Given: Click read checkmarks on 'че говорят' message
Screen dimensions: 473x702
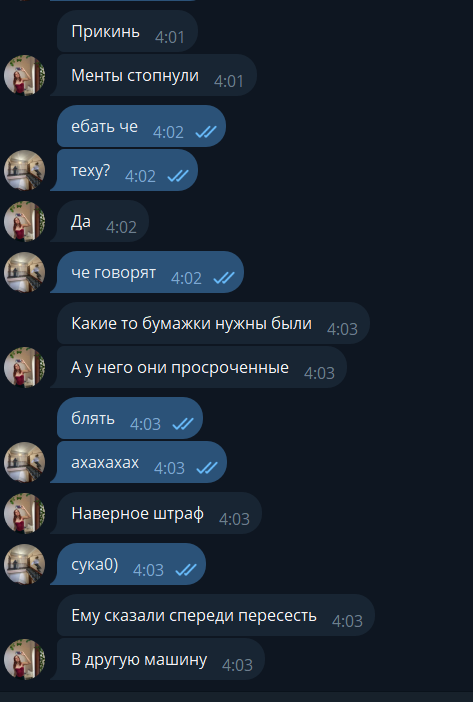Looking at the screenshot, I should pos(224,278).
